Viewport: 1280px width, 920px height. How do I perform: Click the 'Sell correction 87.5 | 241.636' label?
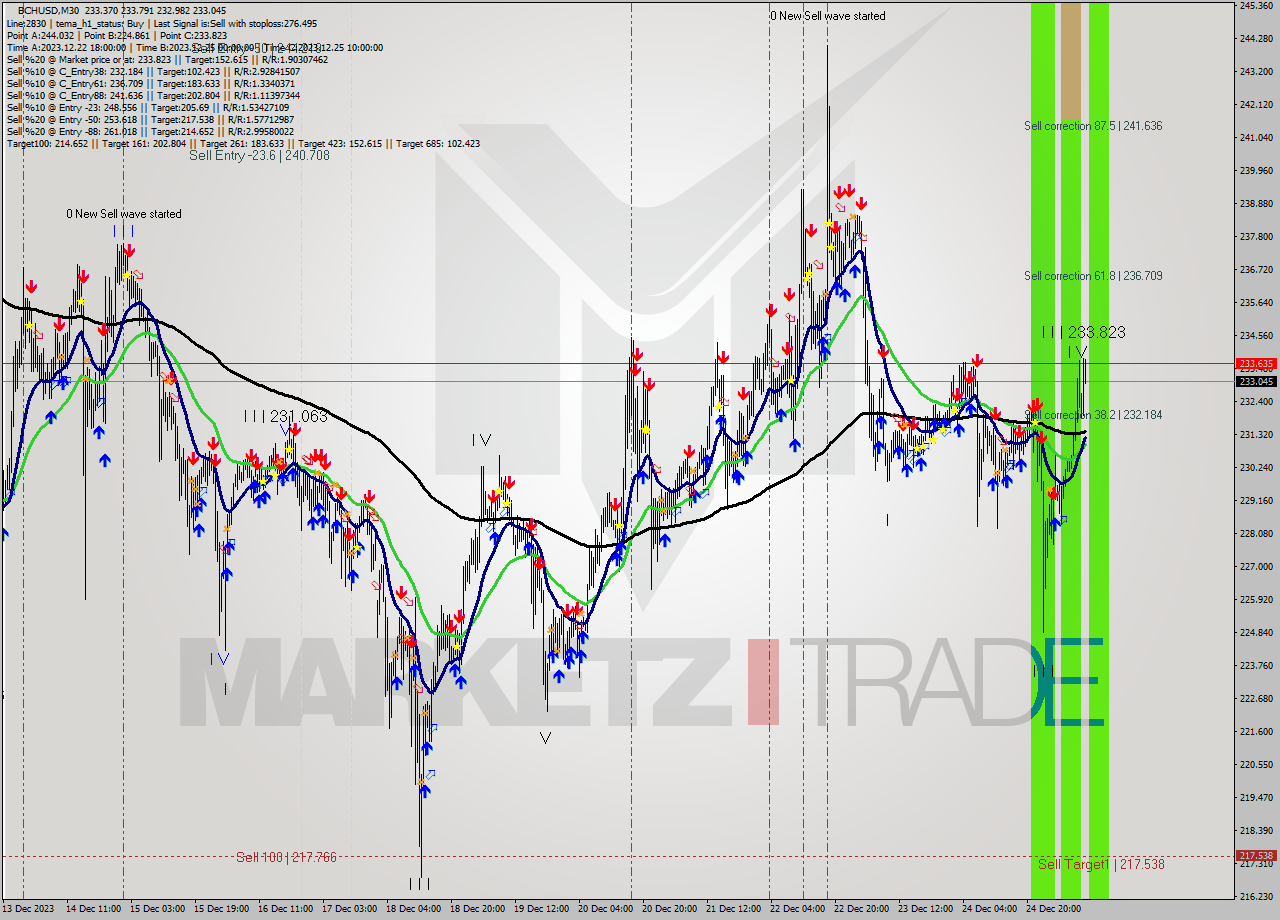tap(1093, 126)
